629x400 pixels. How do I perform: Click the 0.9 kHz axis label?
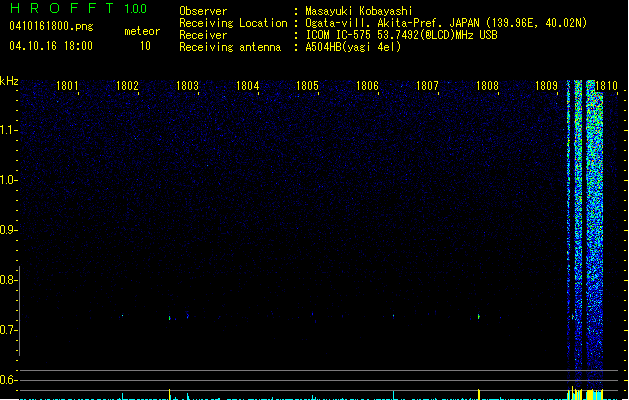coord(9,230)
